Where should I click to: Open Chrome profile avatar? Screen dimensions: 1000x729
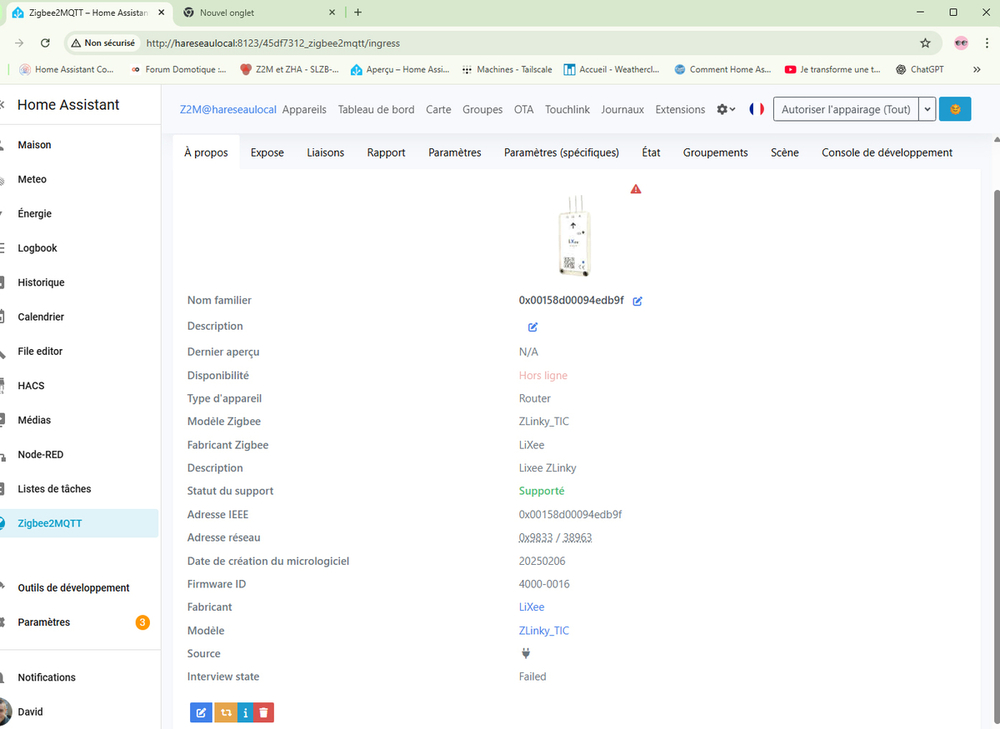961,43
